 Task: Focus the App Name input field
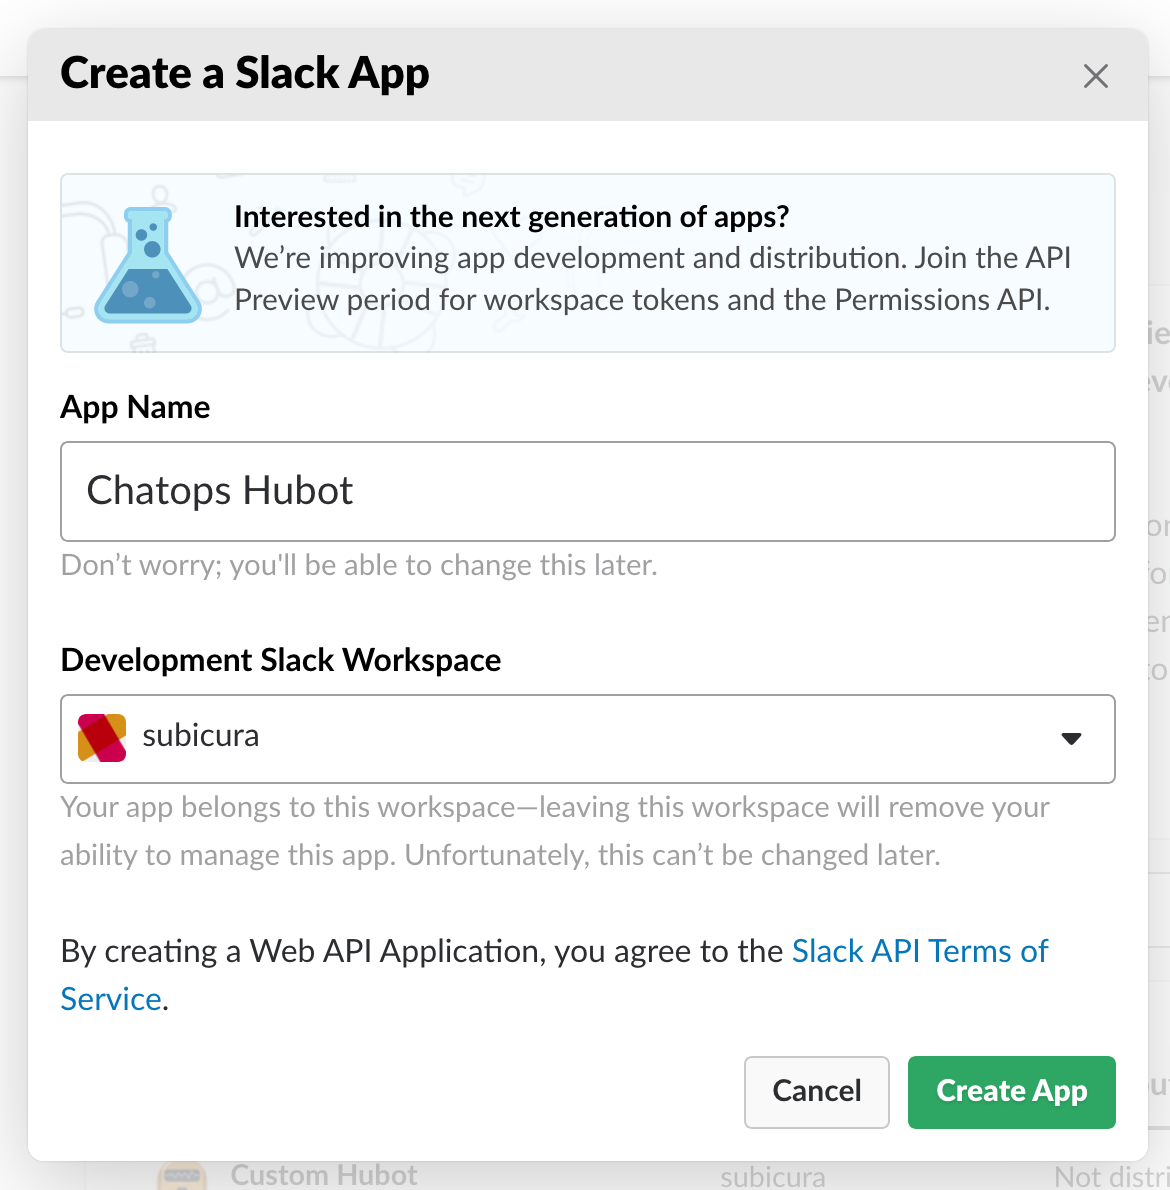click(588, 491)
